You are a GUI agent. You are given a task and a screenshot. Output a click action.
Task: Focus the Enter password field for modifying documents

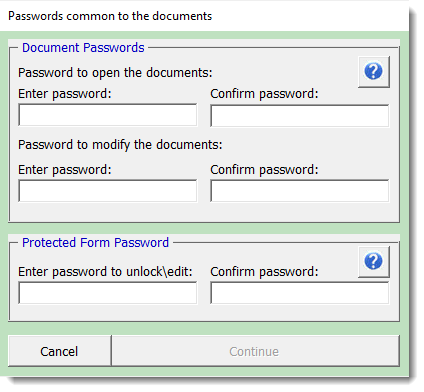(x=108, y=191)
